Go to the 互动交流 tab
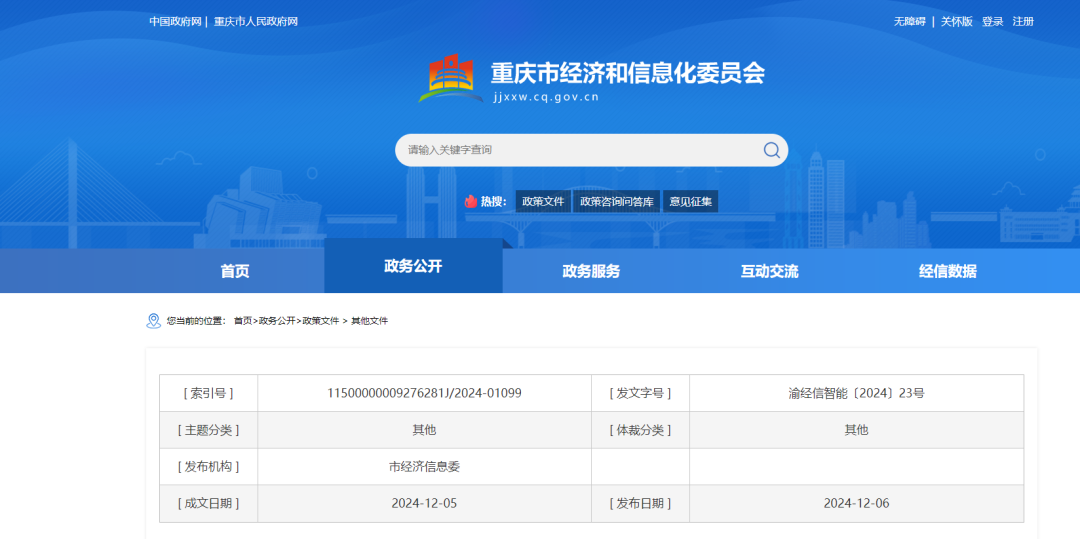 click(769, 271)
